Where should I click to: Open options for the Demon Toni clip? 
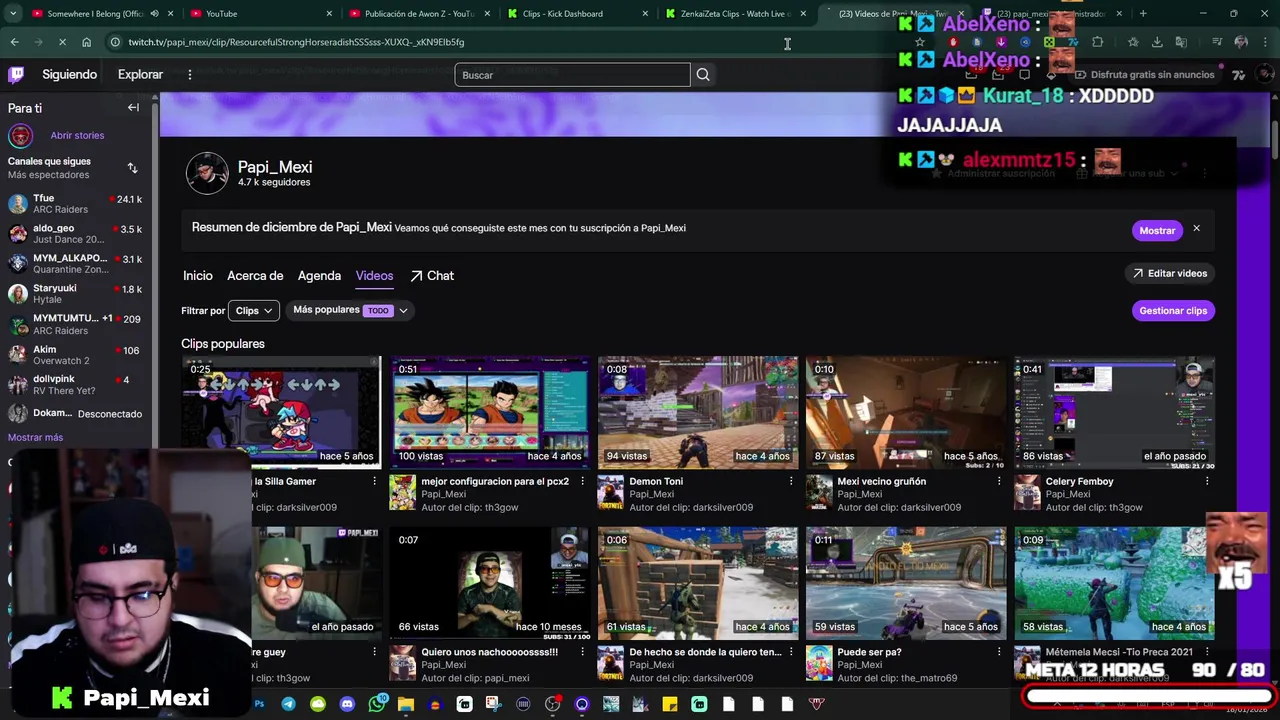pyautogui.click(x=791, y=482)
